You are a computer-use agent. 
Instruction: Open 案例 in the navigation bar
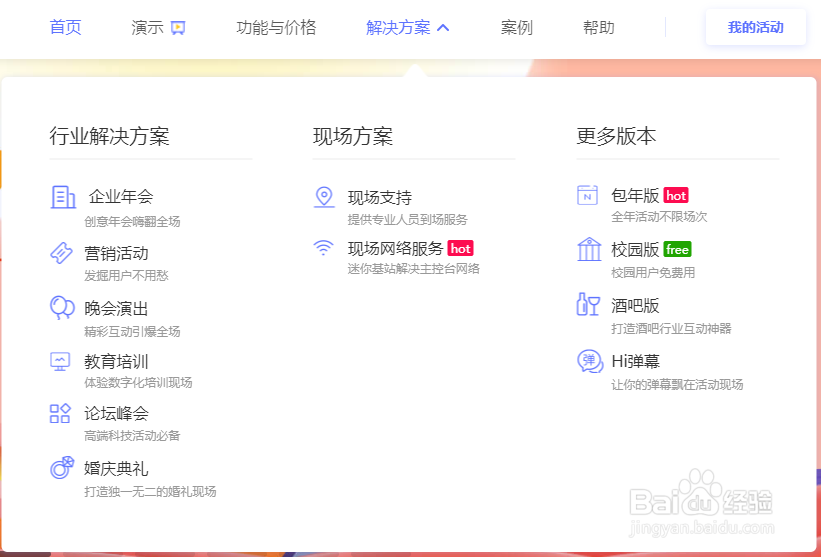pos(517,27)
